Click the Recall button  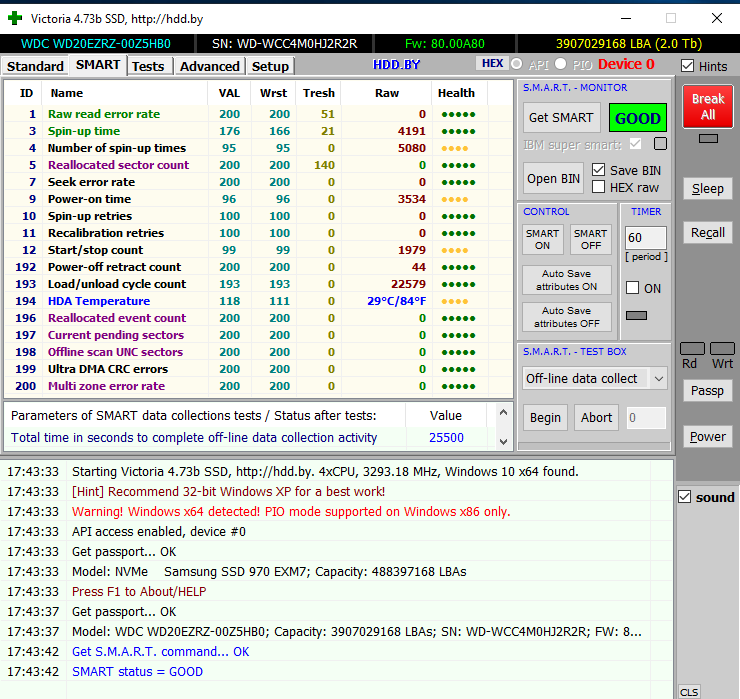[x=707, y=233]
